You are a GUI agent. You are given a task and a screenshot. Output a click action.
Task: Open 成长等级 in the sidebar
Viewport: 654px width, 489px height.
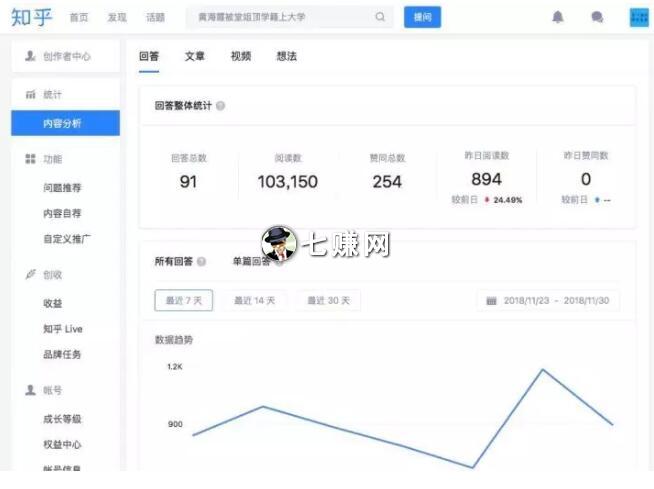pyautogui.click(x=62, y=419)
